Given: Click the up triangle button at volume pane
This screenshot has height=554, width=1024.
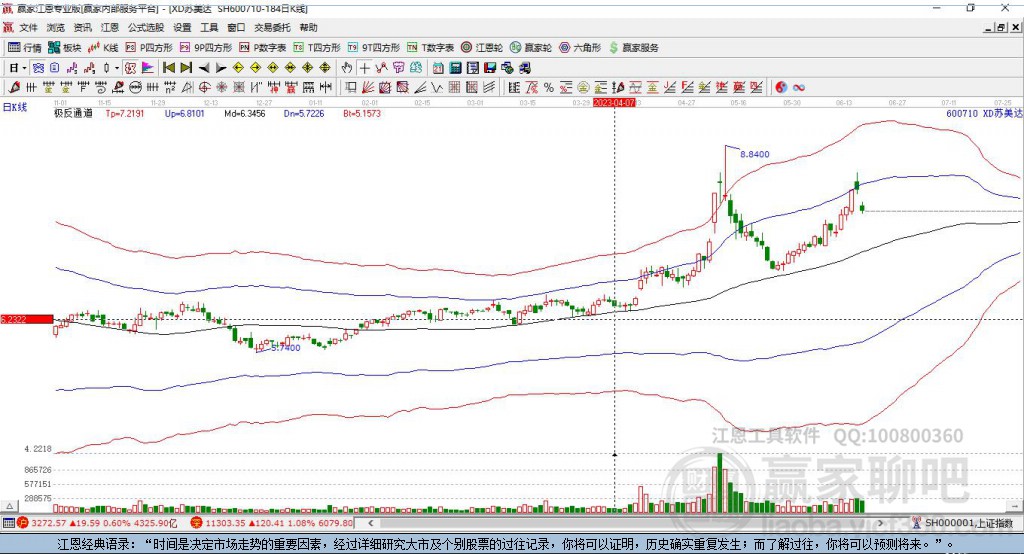Looking at the screenshot, I should click(9, 506).
